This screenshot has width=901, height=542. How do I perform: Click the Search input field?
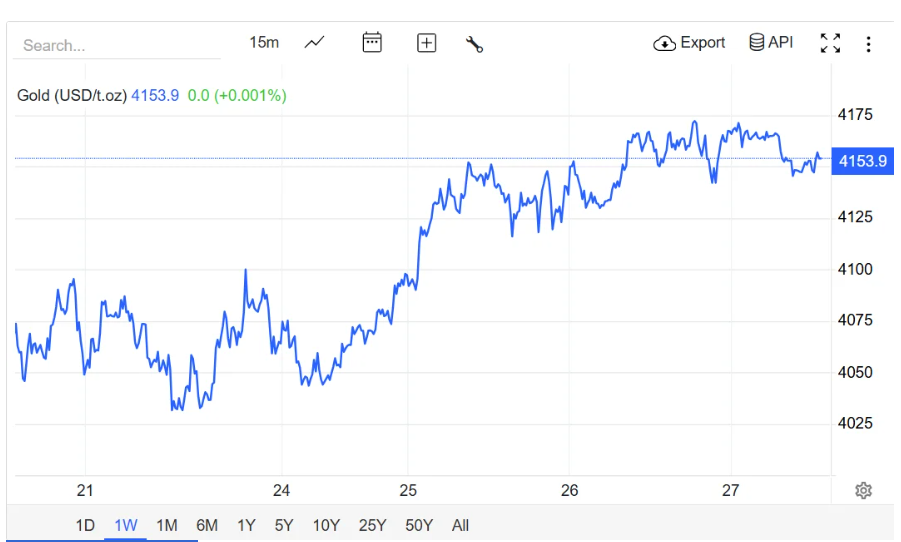click(115, 45)
